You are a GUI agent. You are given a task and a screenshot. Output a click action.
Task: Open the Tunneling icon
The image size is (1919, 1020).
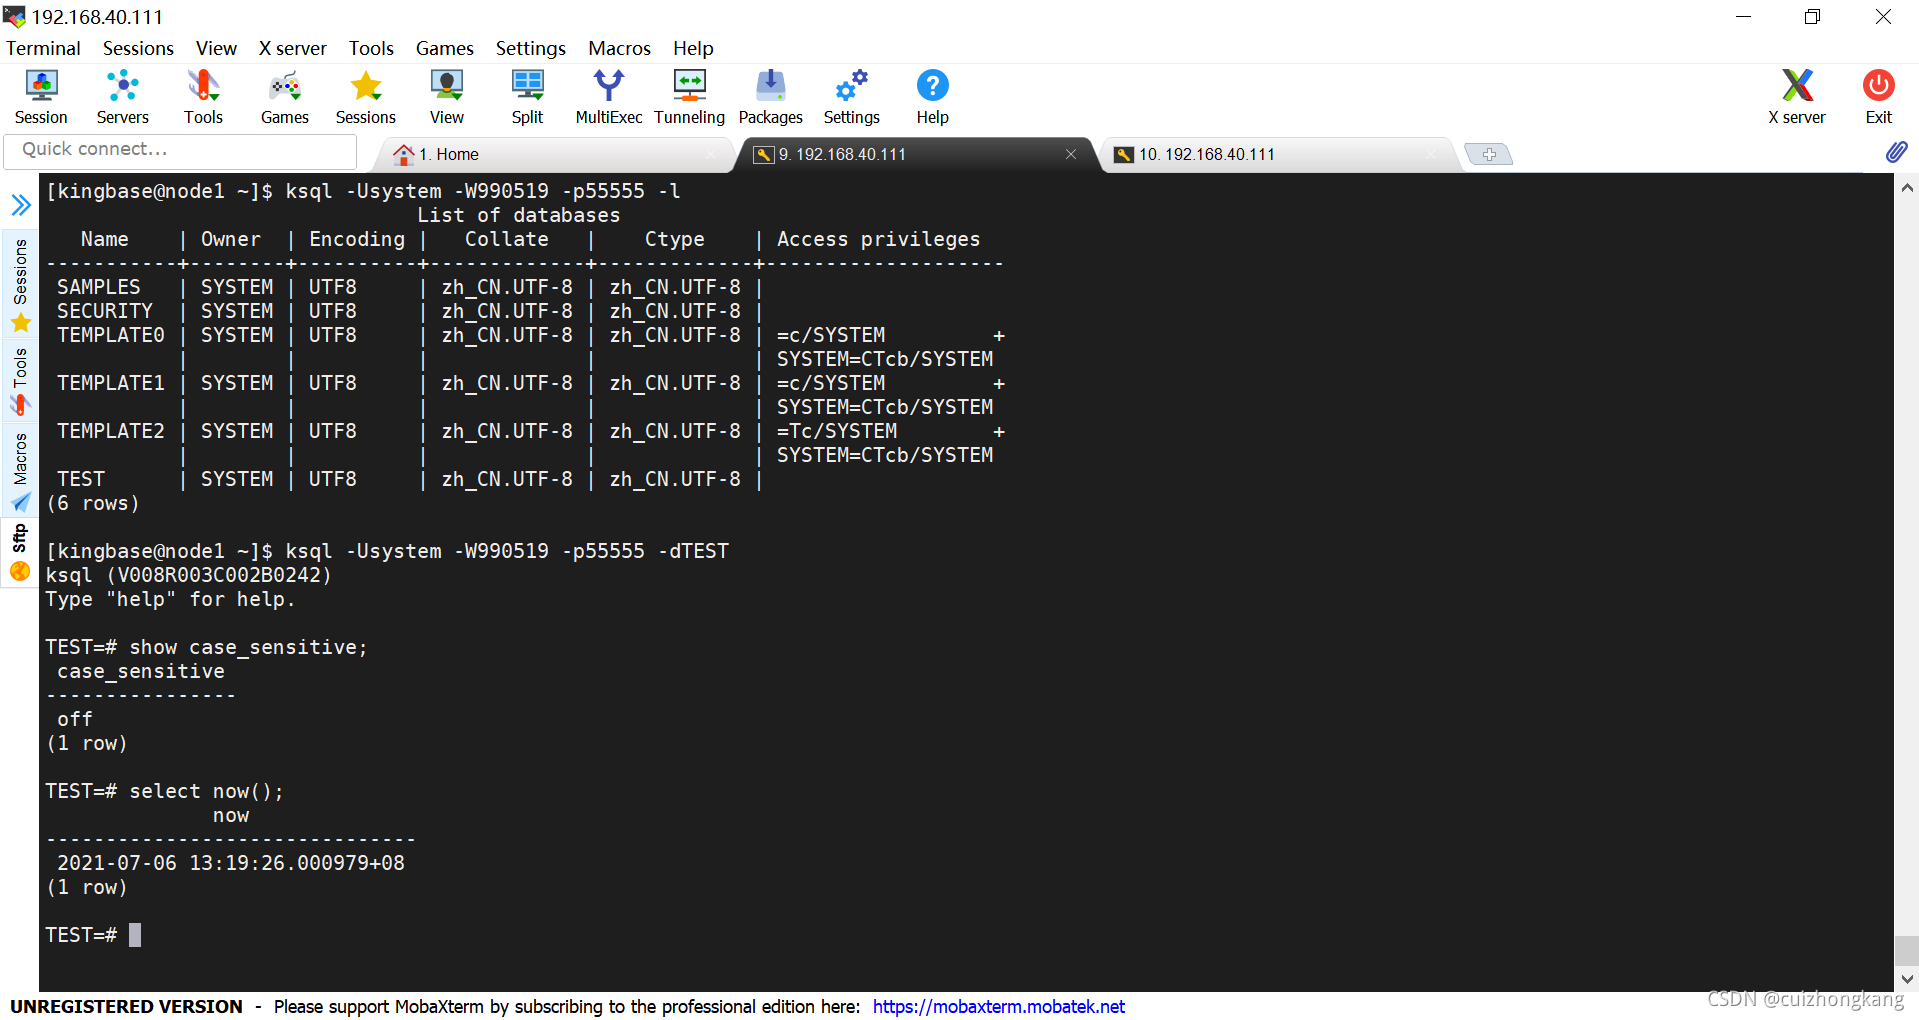(689, 97)
